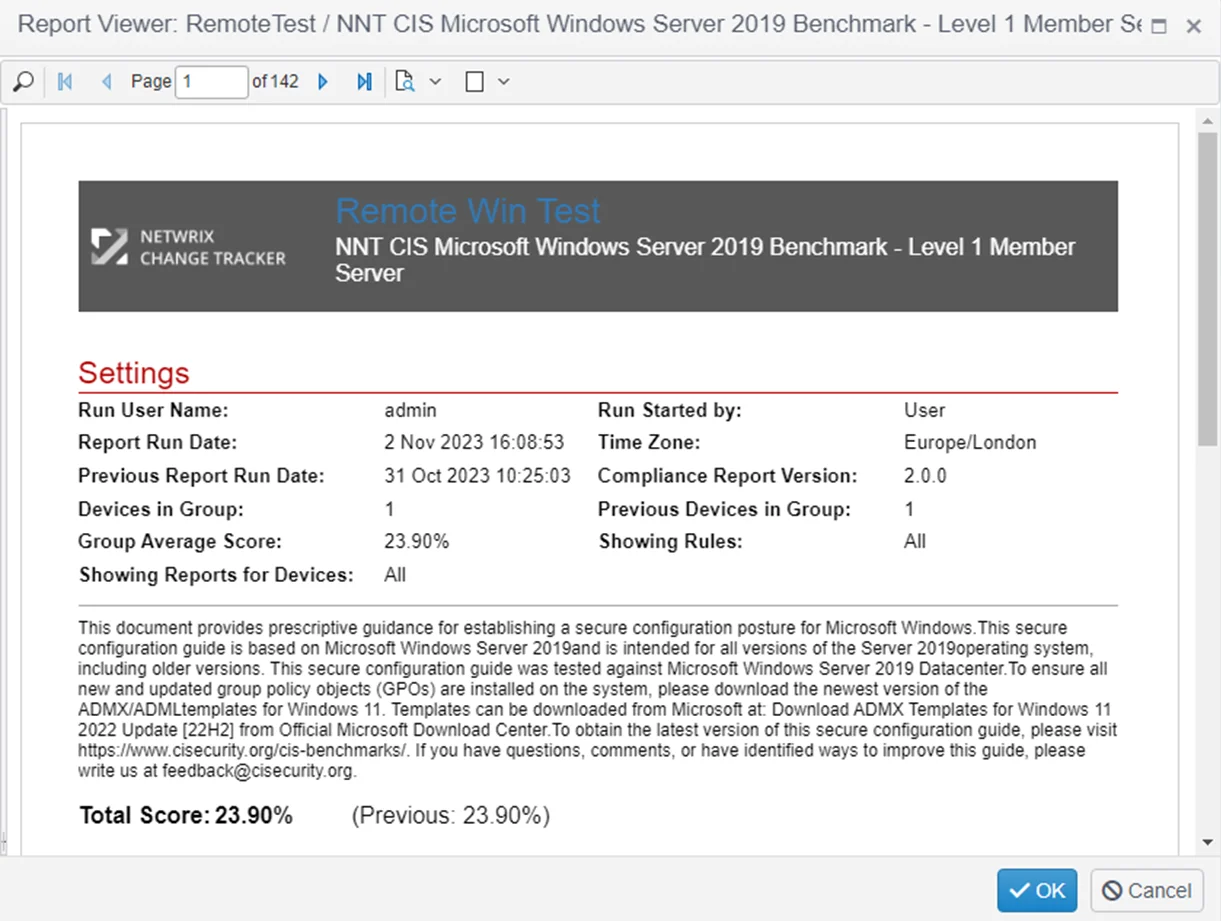
Task: Click the '2 Nov 2023 16:08:53' run date
Action: [474, 442]
